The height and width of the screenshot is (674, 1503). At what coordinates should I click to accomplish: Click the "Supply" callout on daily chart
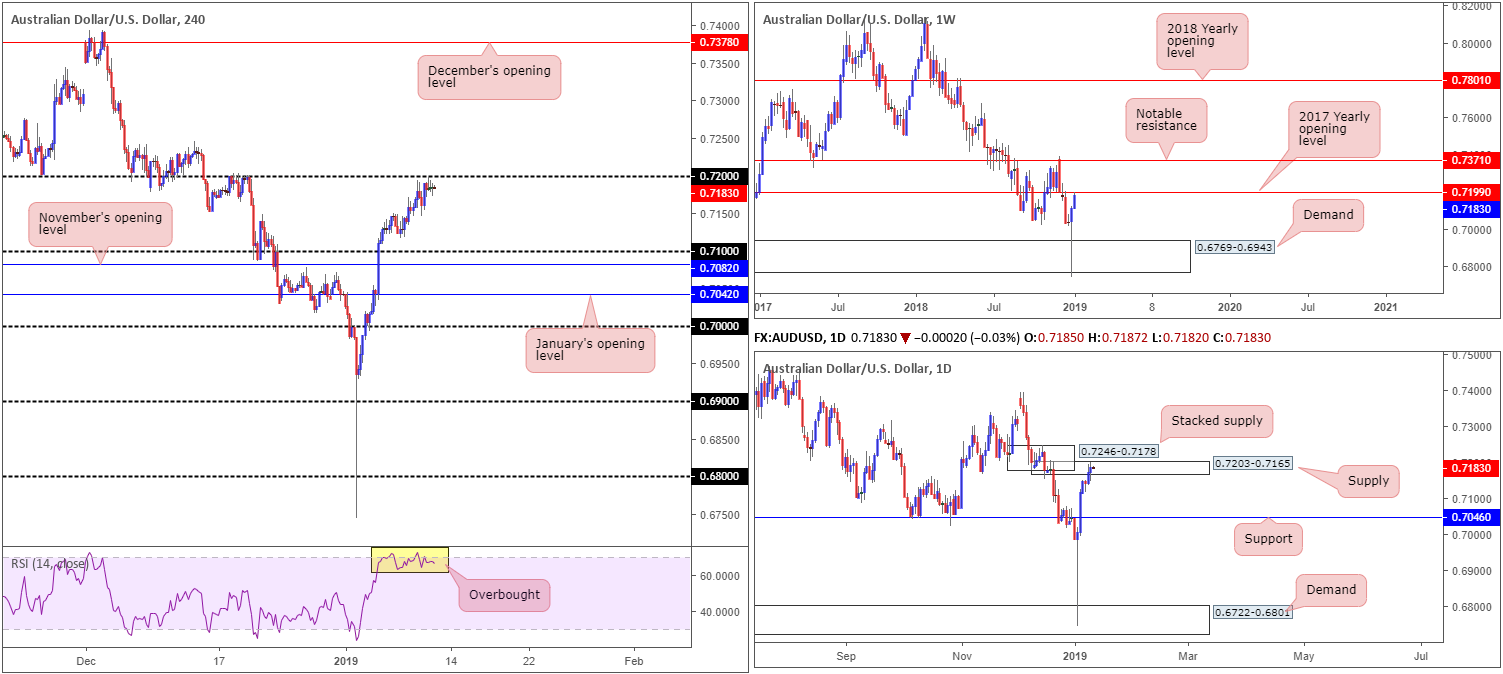1368,481
